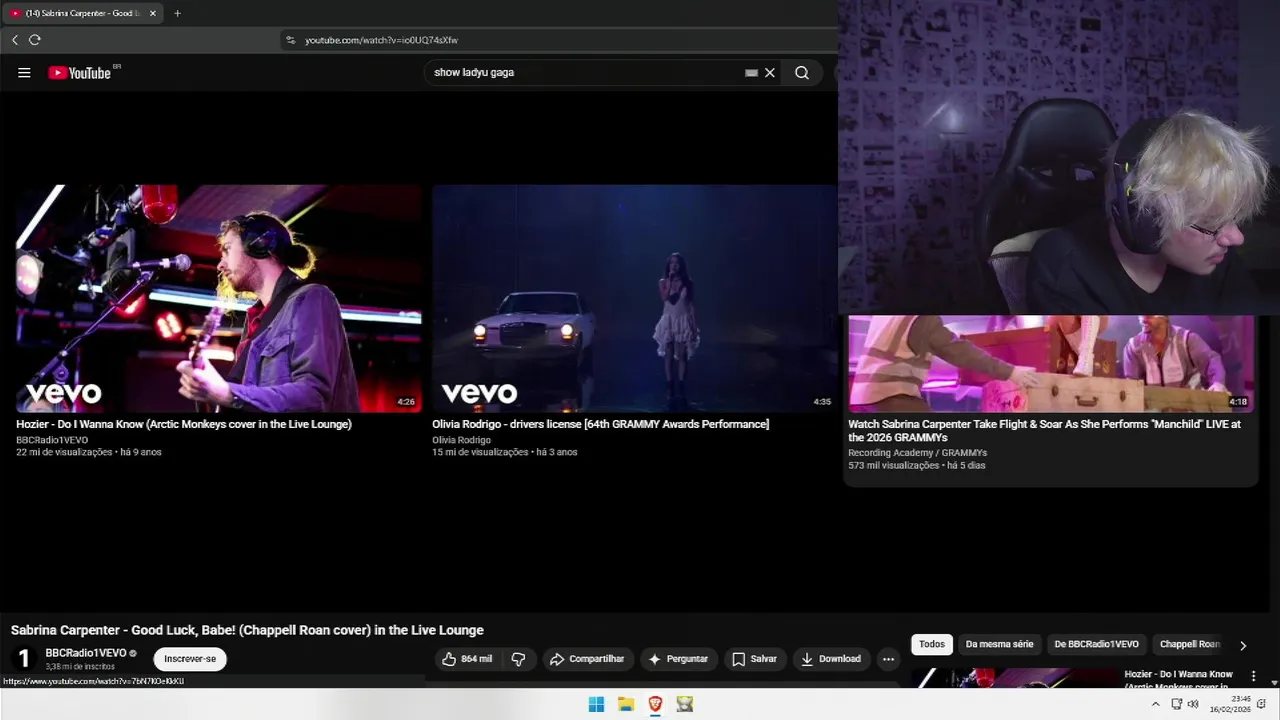Viewport: 1280px width, 720px height.
Task: Go back with browser back arrow
Action: click(x=15, y=40)
